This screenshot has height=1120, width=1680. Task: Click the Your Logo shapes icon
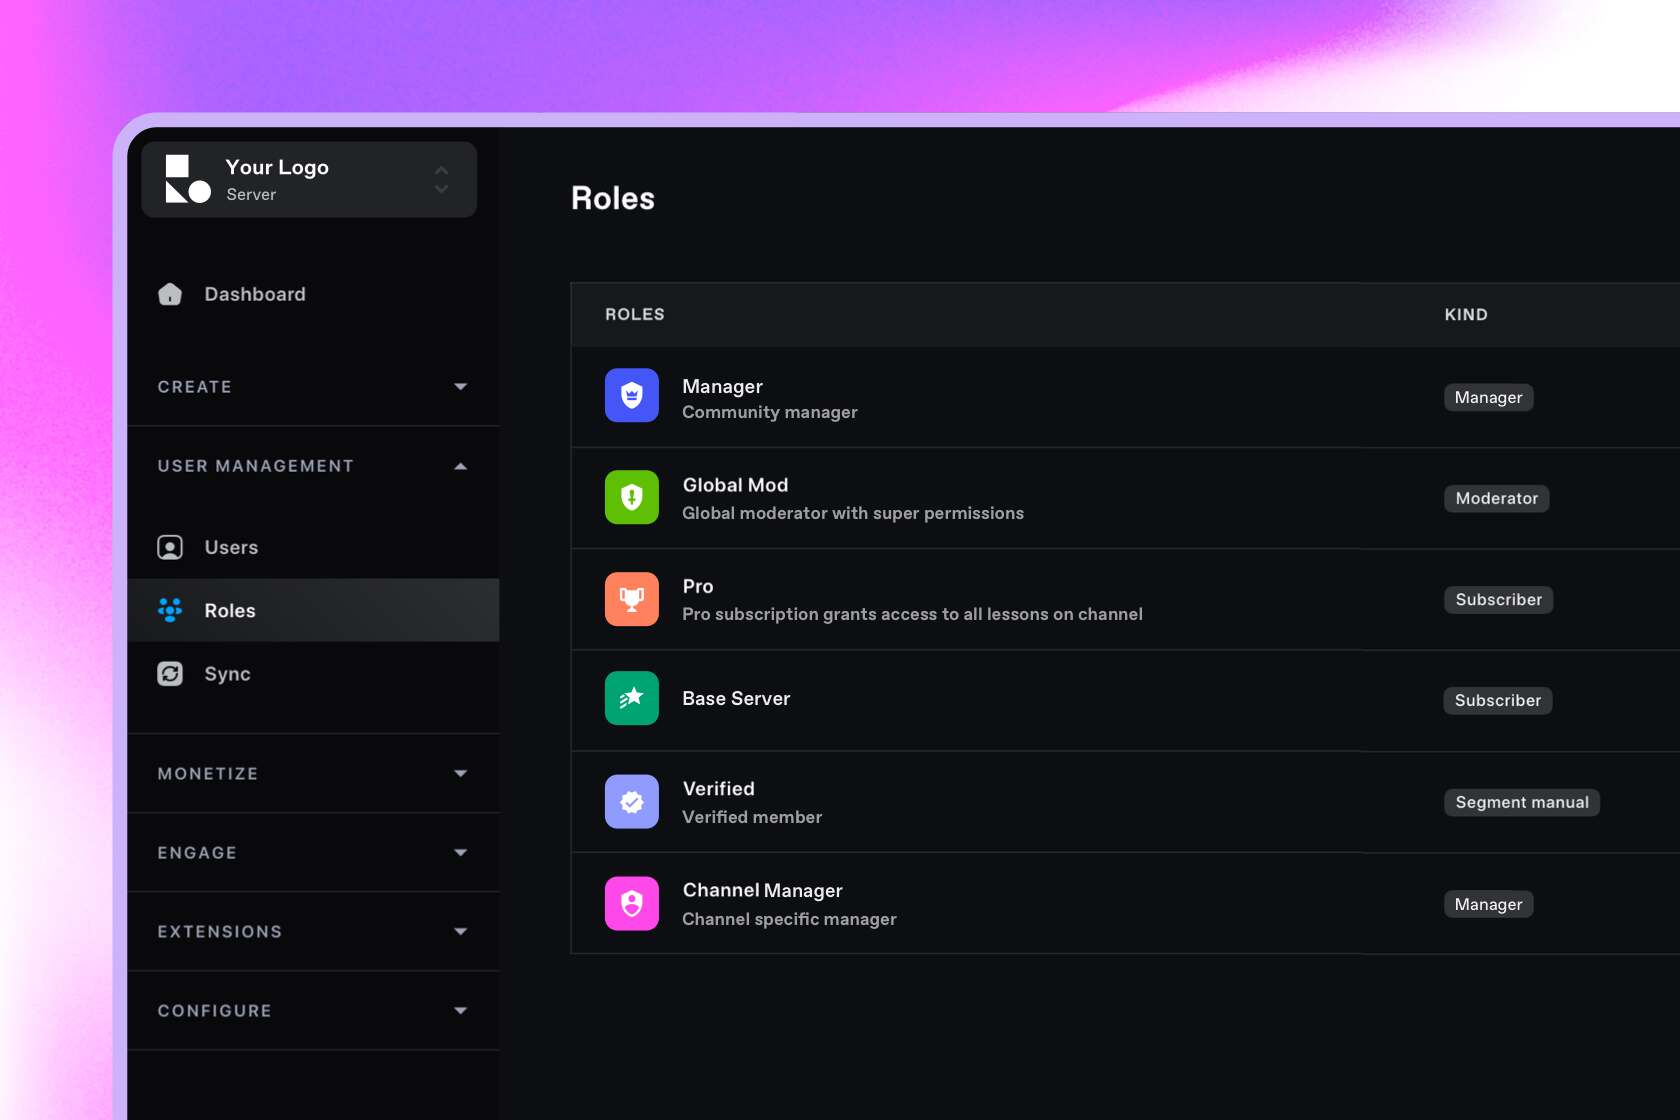point(187,179)
